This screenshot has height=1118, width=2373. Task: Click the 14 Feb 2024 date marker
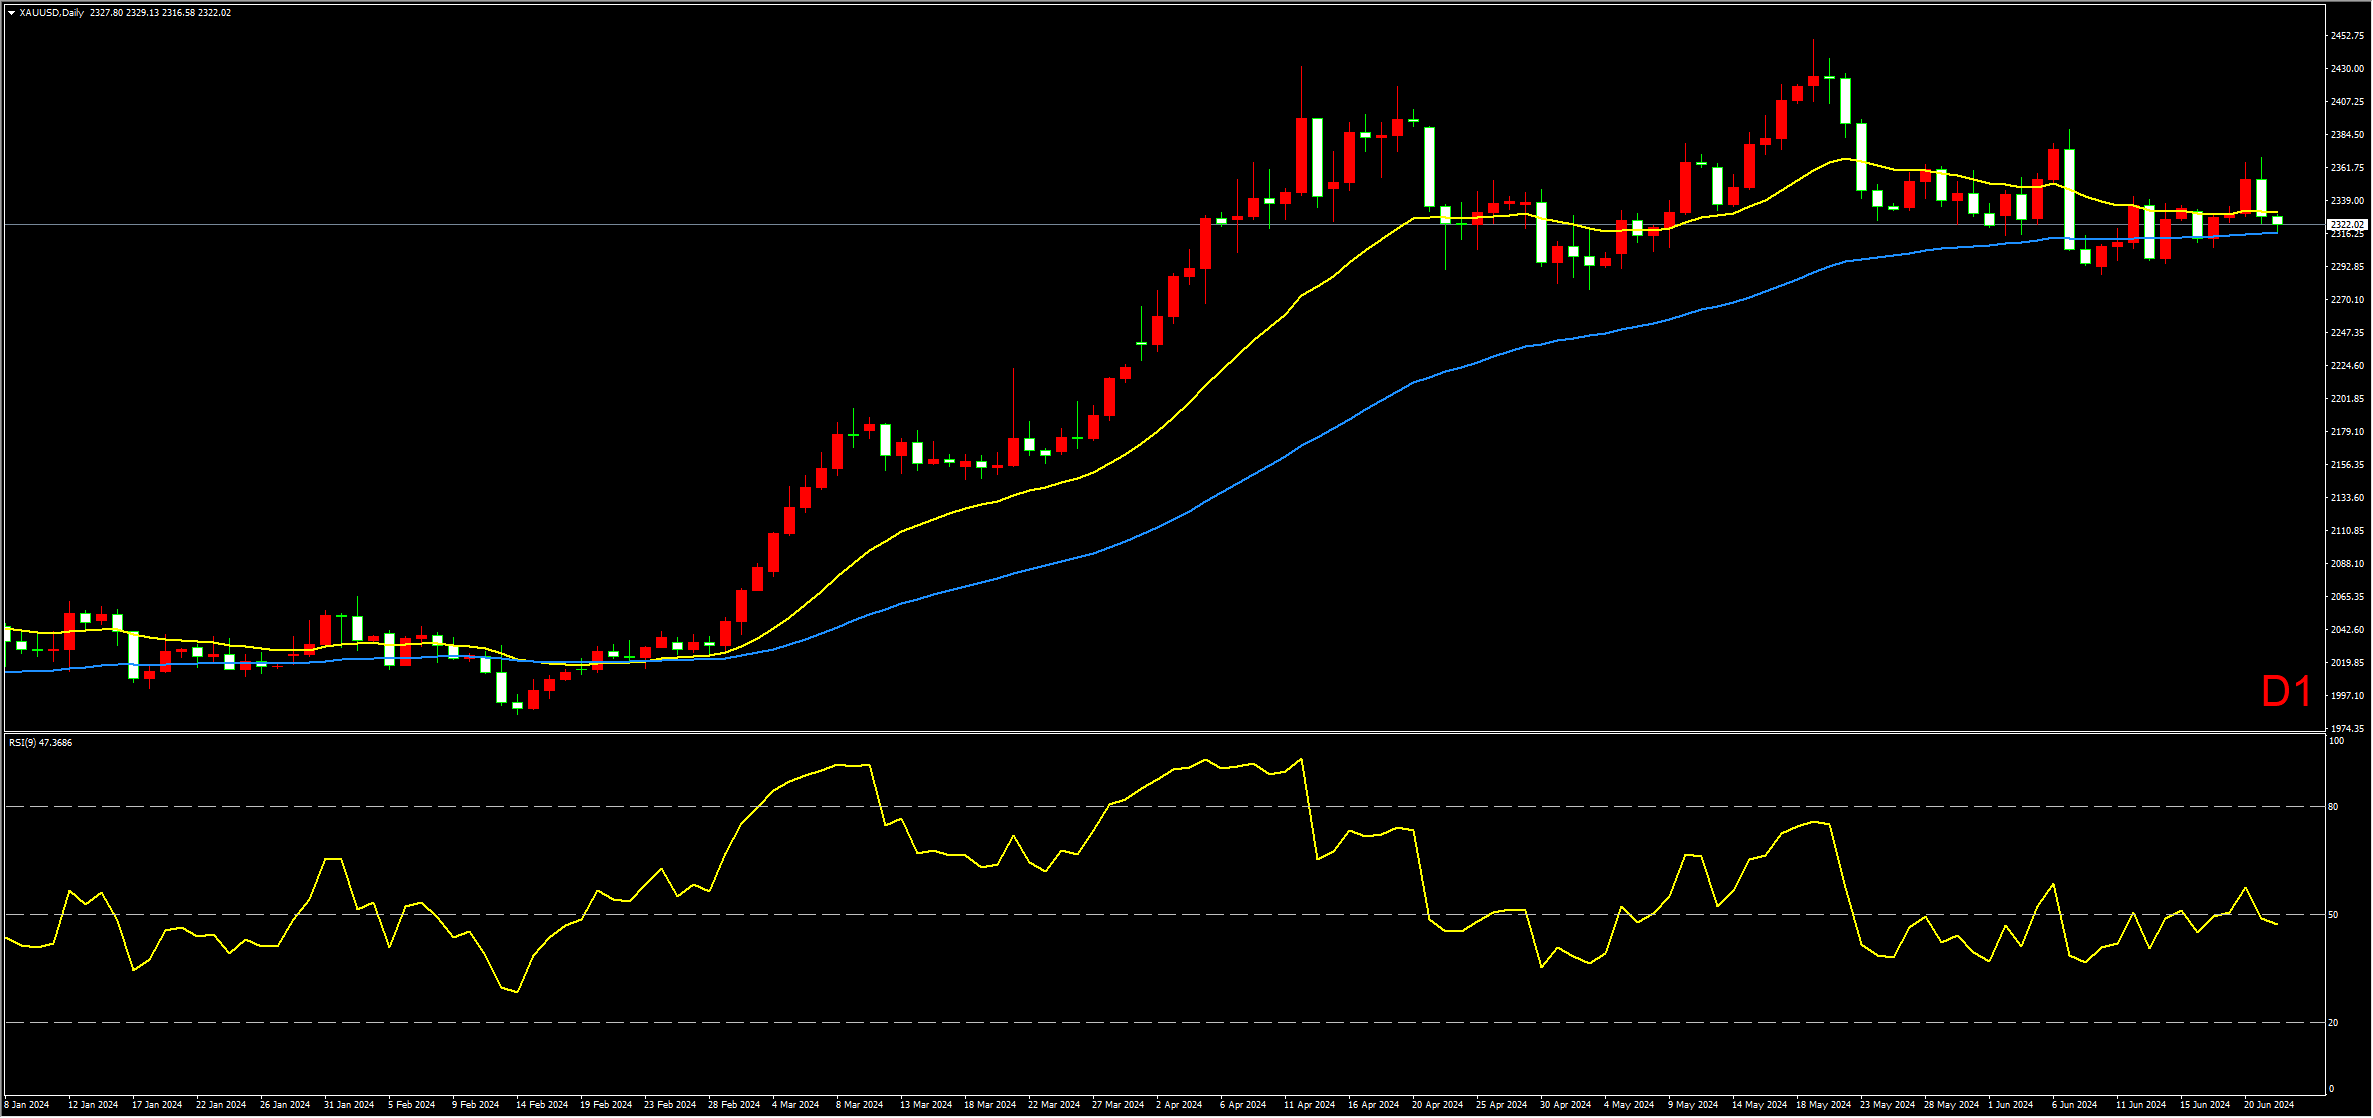[x=541, y=1105]
